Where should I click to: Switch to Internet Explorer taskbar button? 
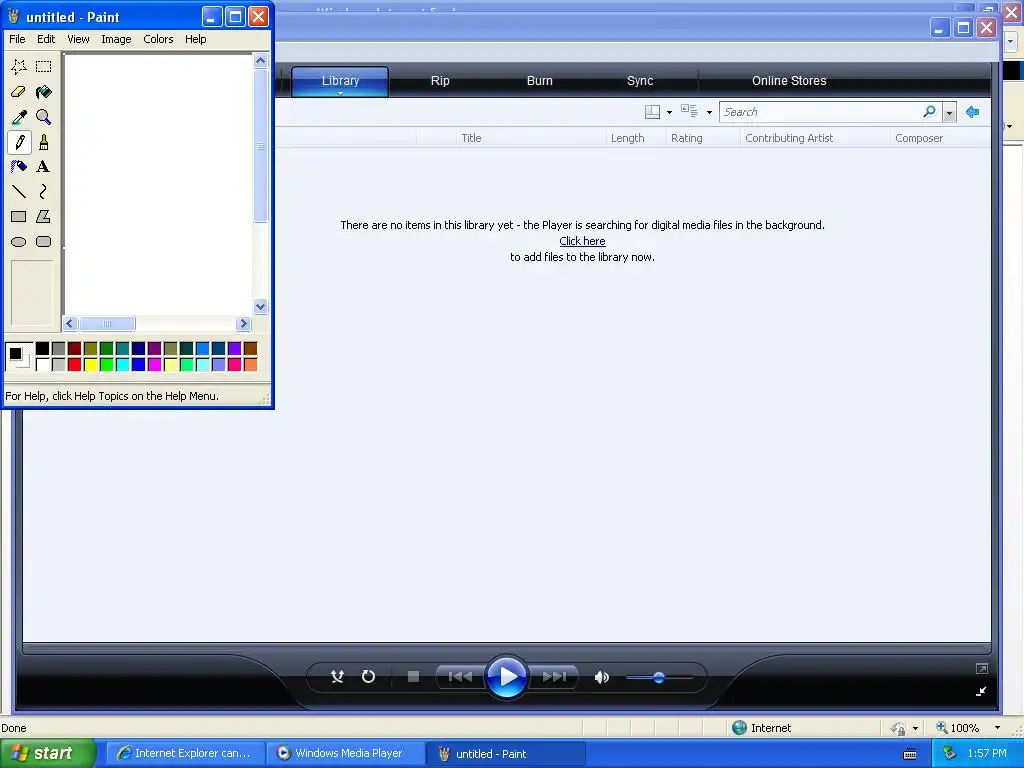click(185, 754)
